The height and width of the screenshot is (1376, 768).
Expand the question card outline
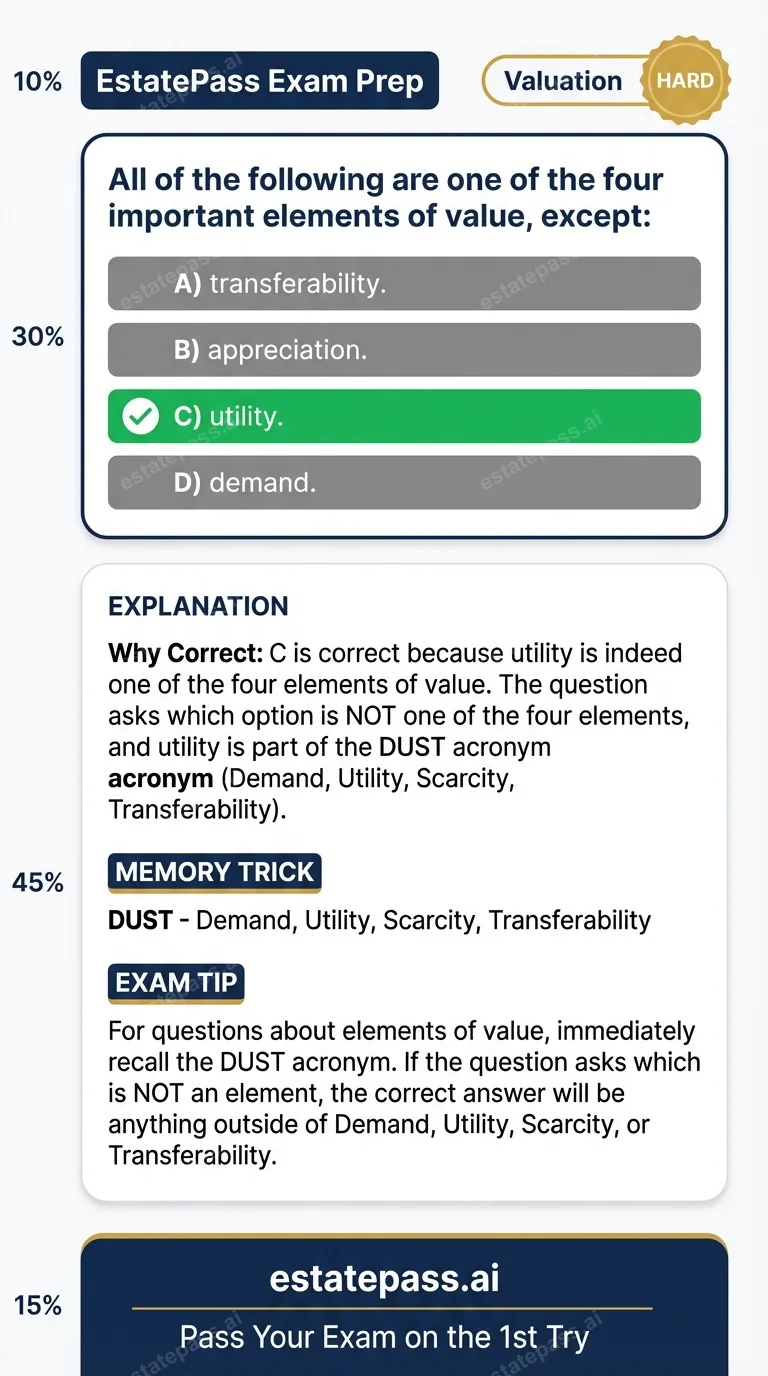[404, 335]
